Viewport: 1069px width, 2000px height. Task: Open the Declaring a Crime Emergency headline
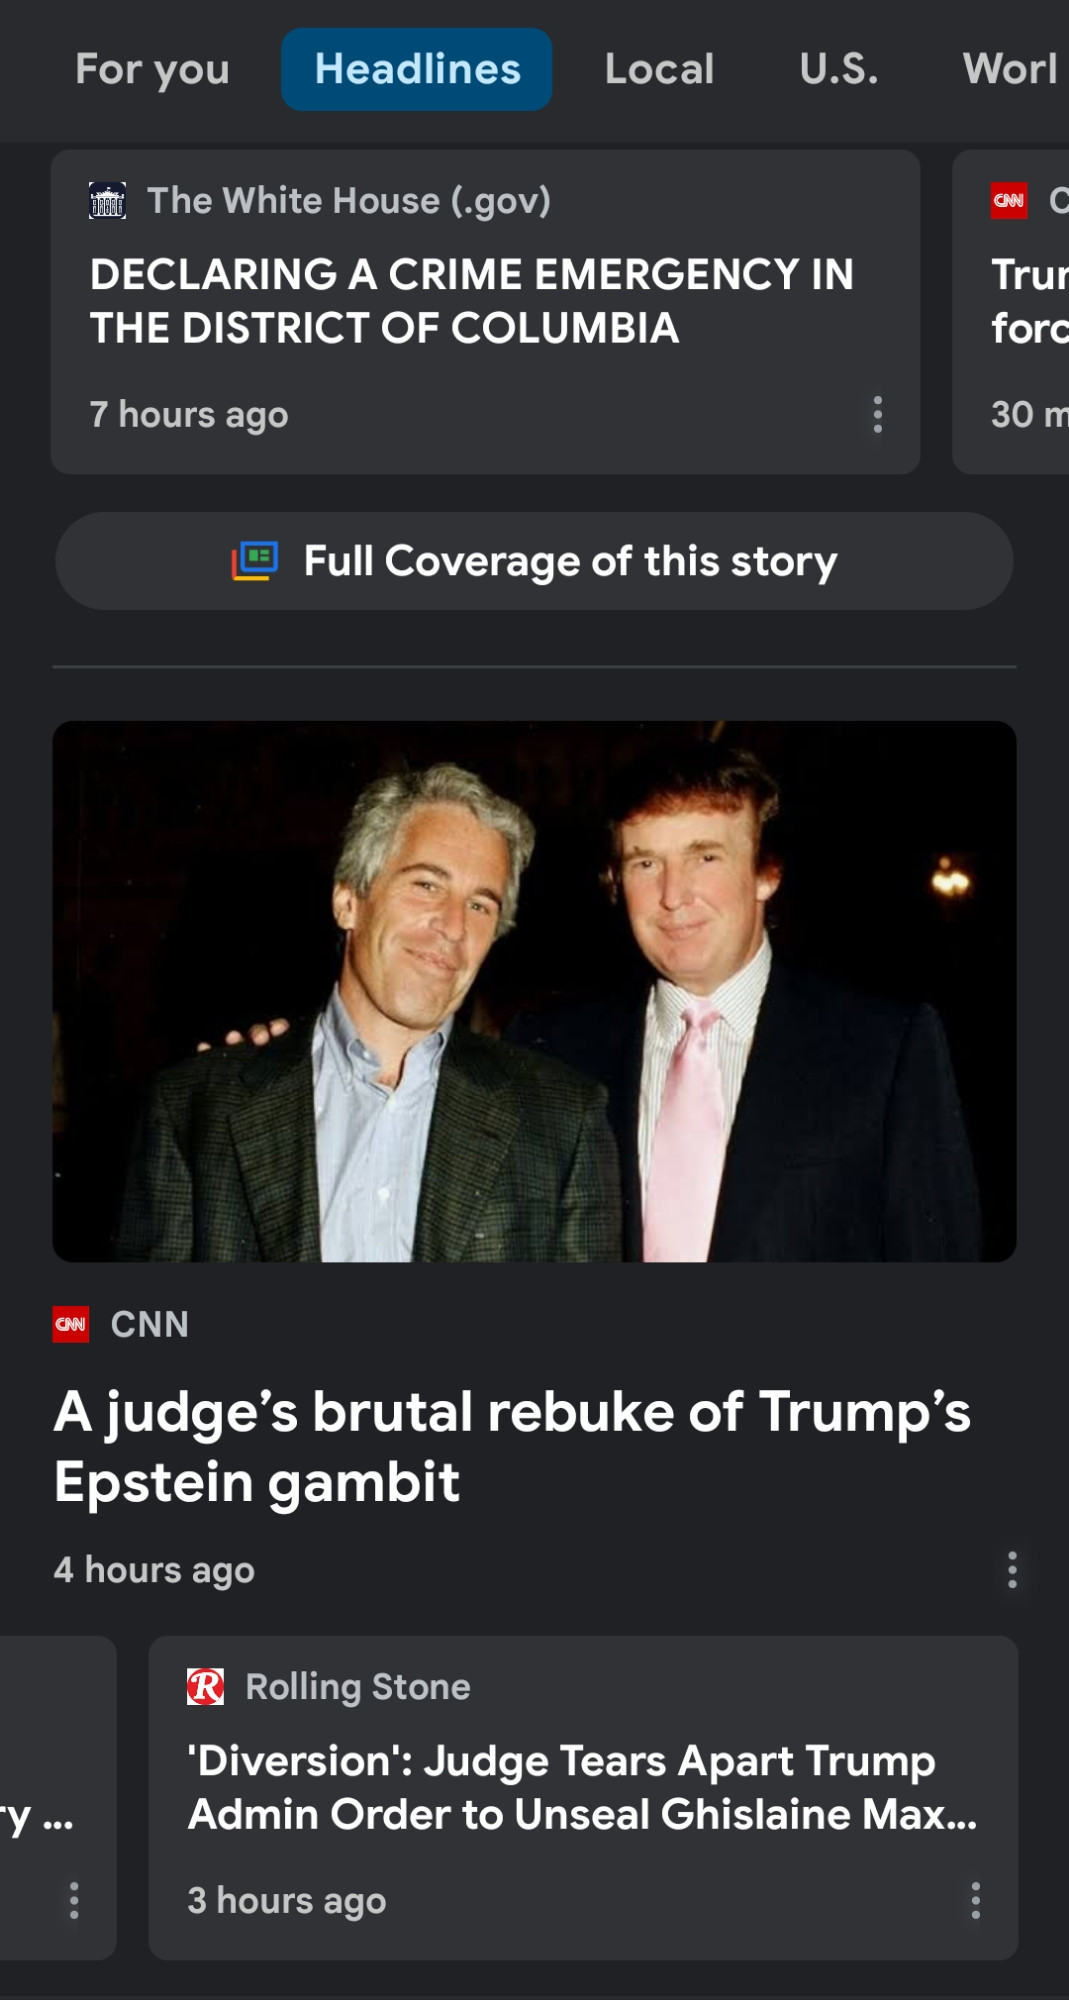pyautogui.click(x=471, y=301)
